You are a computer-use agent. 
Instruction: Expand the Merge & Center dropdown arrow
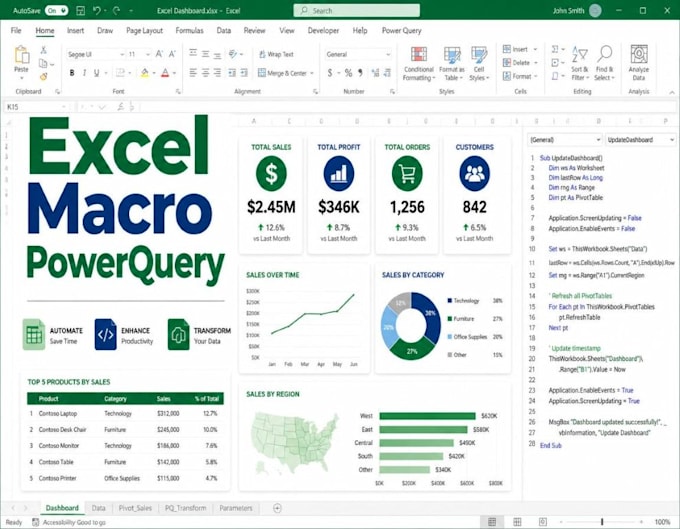(x=312, y=73)
